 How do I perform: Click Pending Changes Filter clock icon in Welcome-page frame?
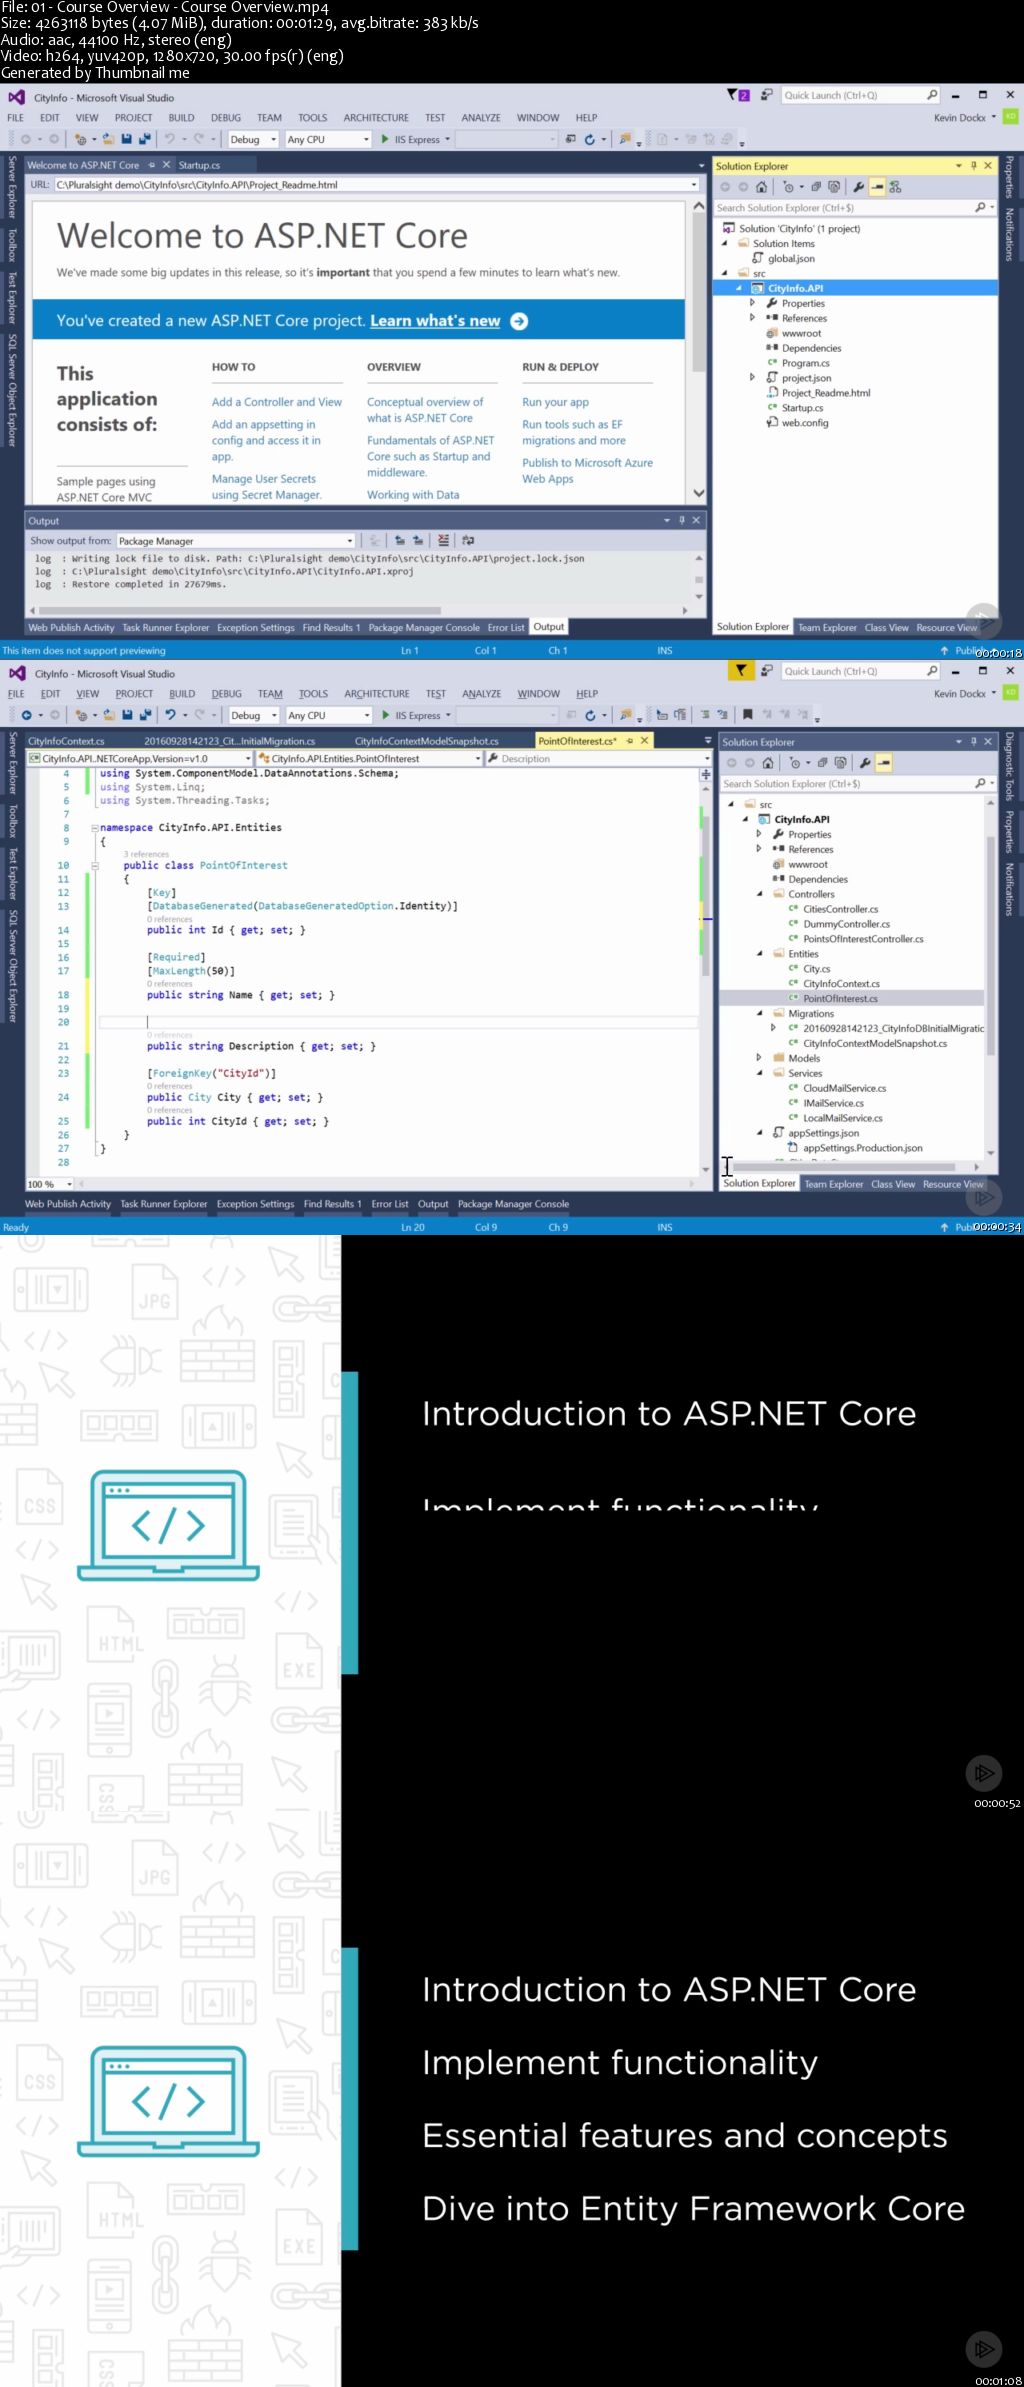[x=790, y=187]
